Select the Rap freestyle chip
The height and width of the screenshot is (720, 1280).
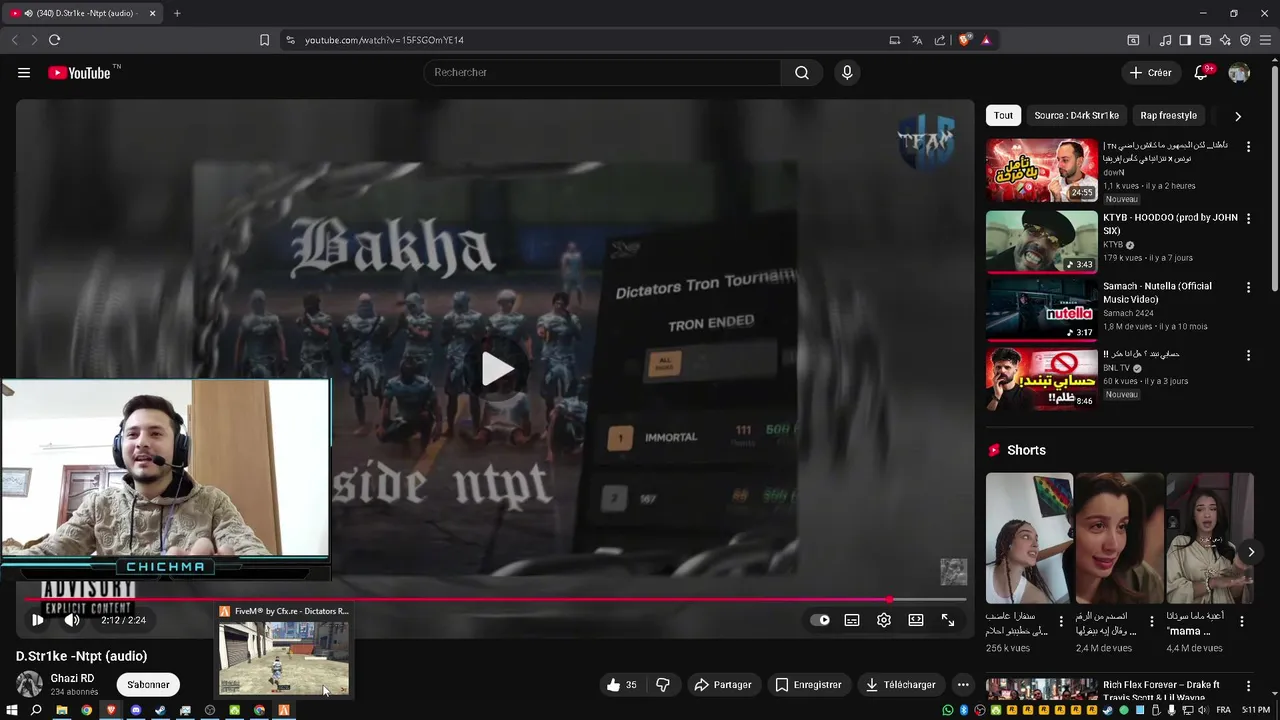tap(1168, 115)
